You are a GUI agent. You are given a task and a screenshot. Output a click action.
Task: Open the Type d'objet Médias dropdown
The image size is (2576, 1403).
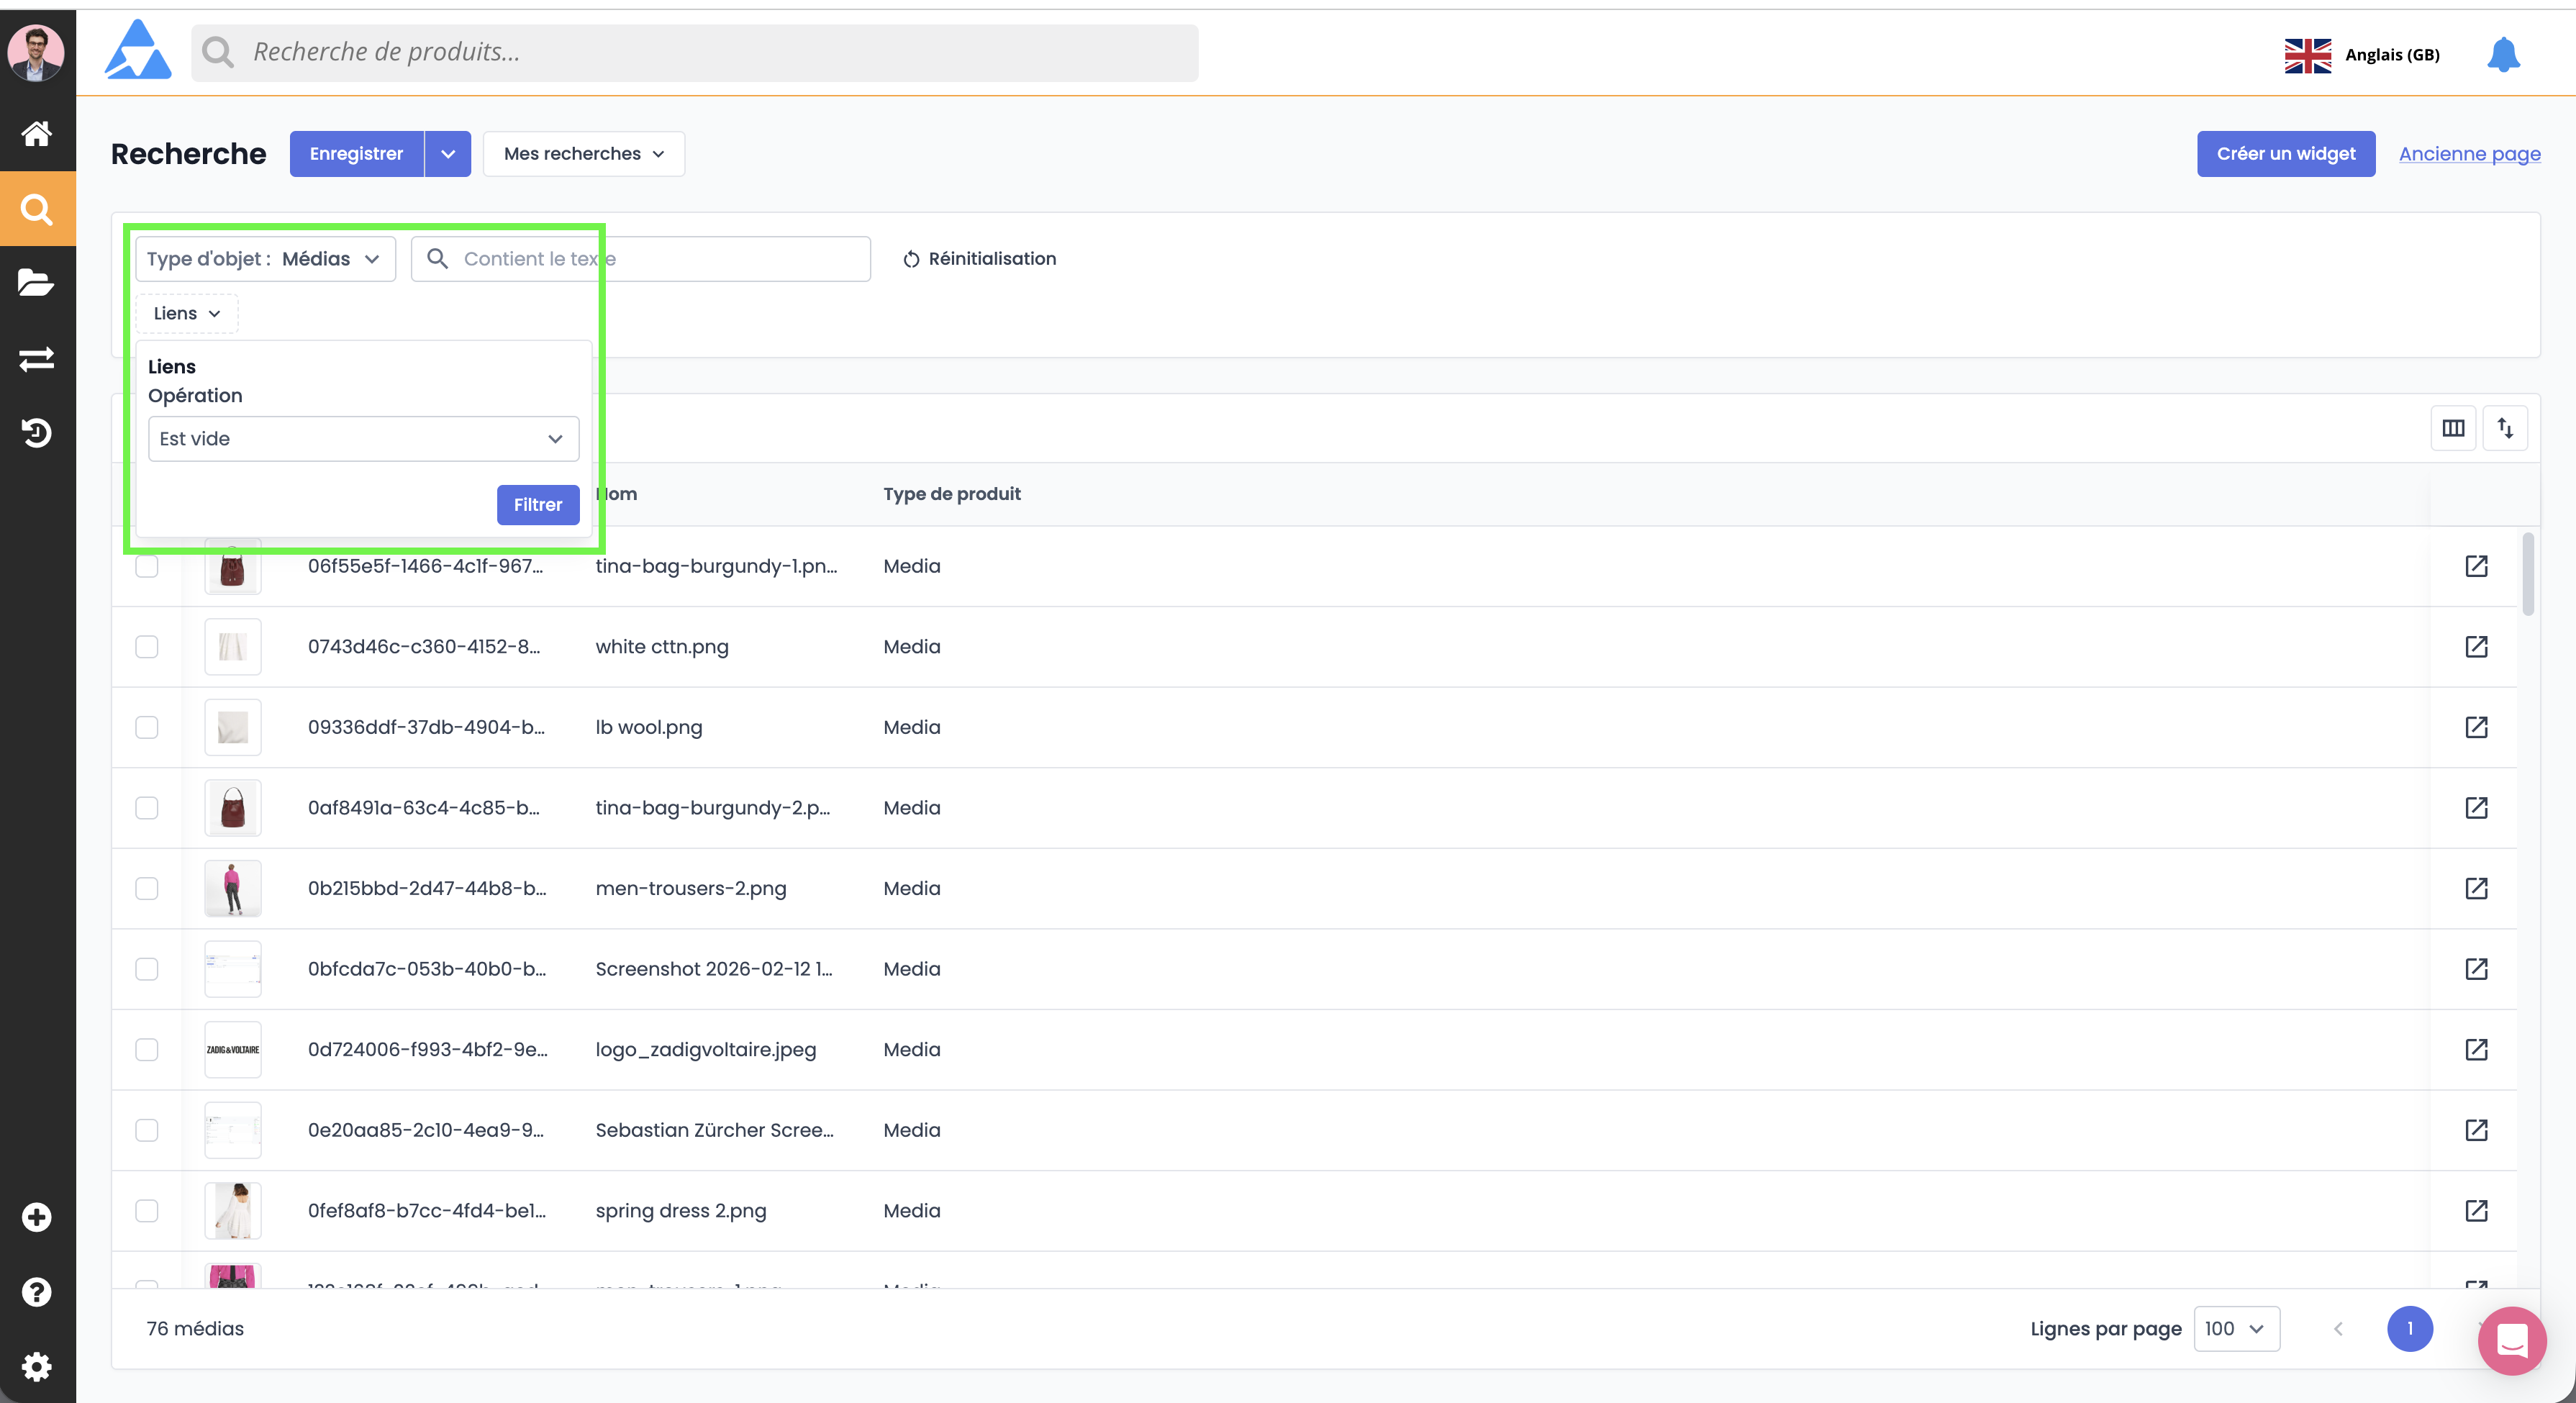click(265, 259)
